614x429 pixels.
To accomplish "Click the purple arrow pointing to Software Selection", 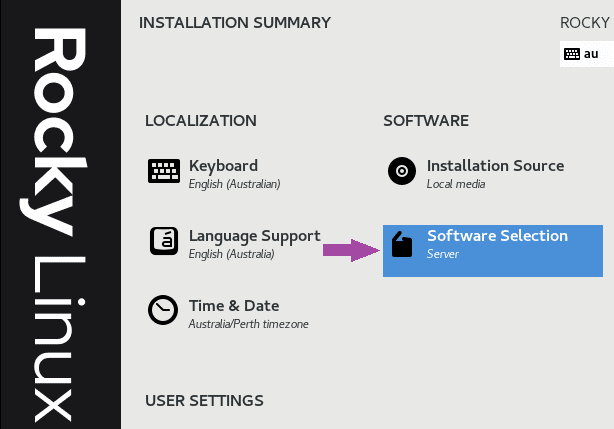I will pos(351,250).
